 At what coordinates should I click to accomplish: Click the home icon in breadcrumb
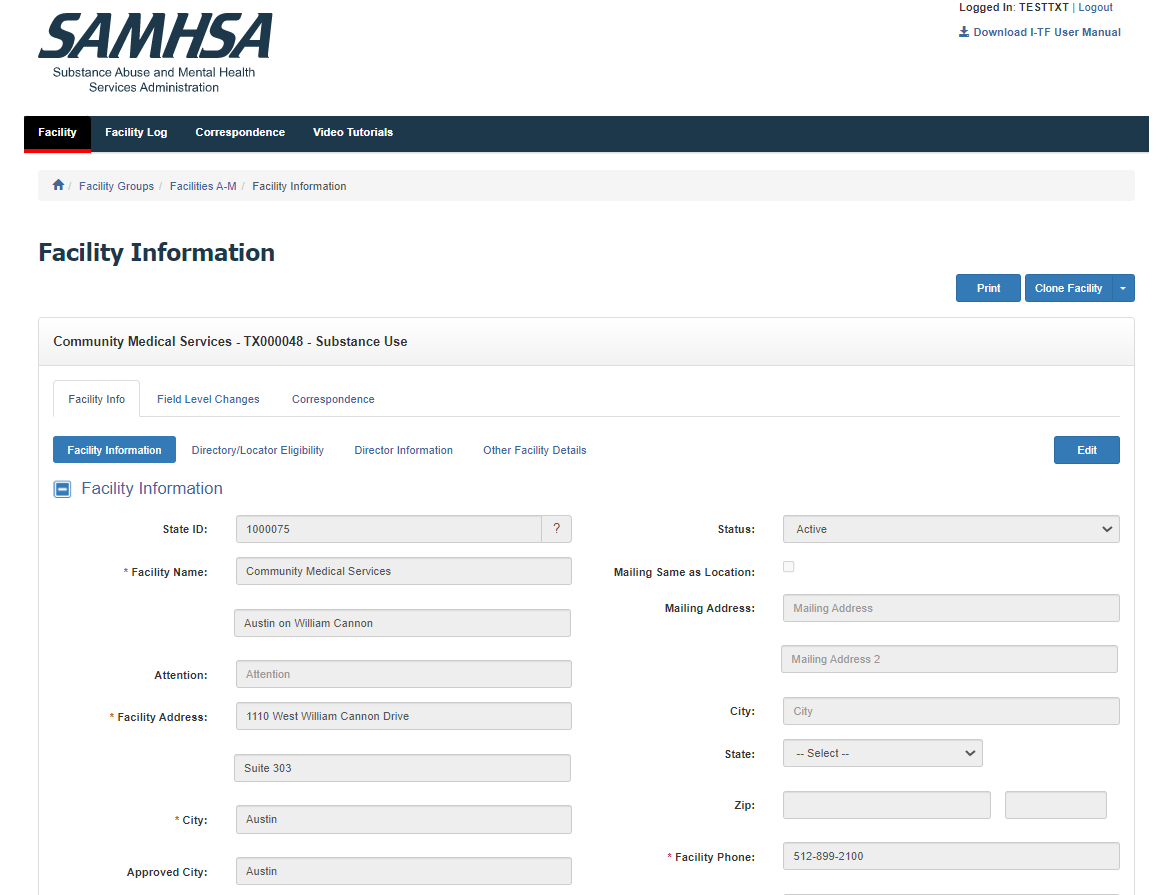[x=58, y=186]
